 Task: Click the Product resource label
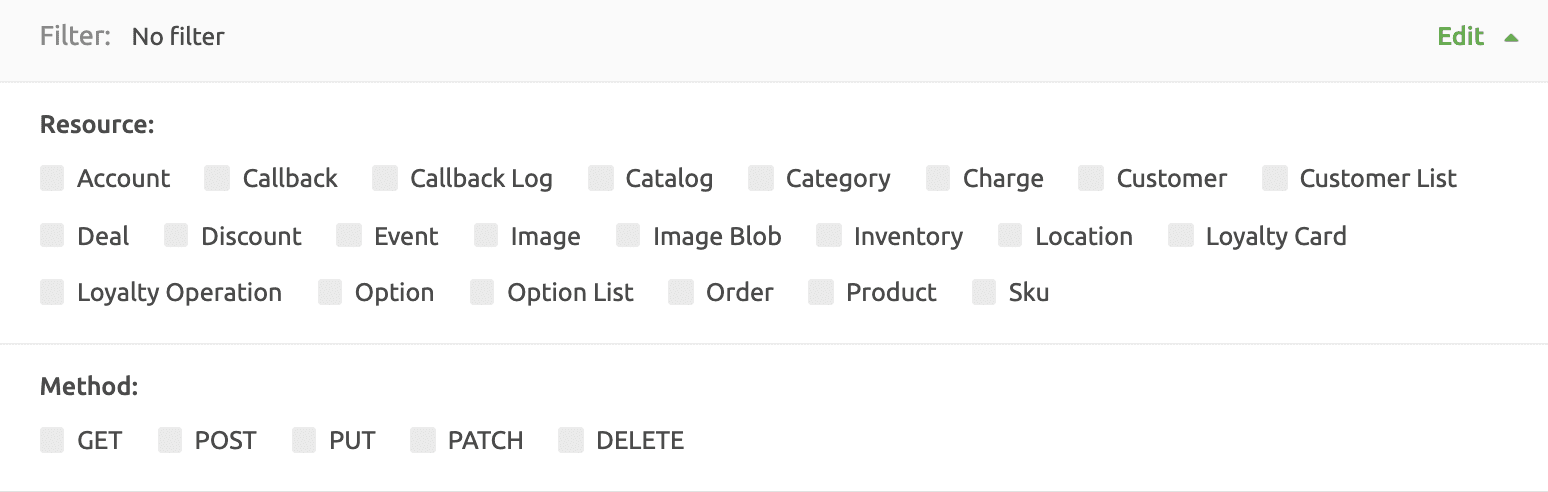click(x=891, y=293)
